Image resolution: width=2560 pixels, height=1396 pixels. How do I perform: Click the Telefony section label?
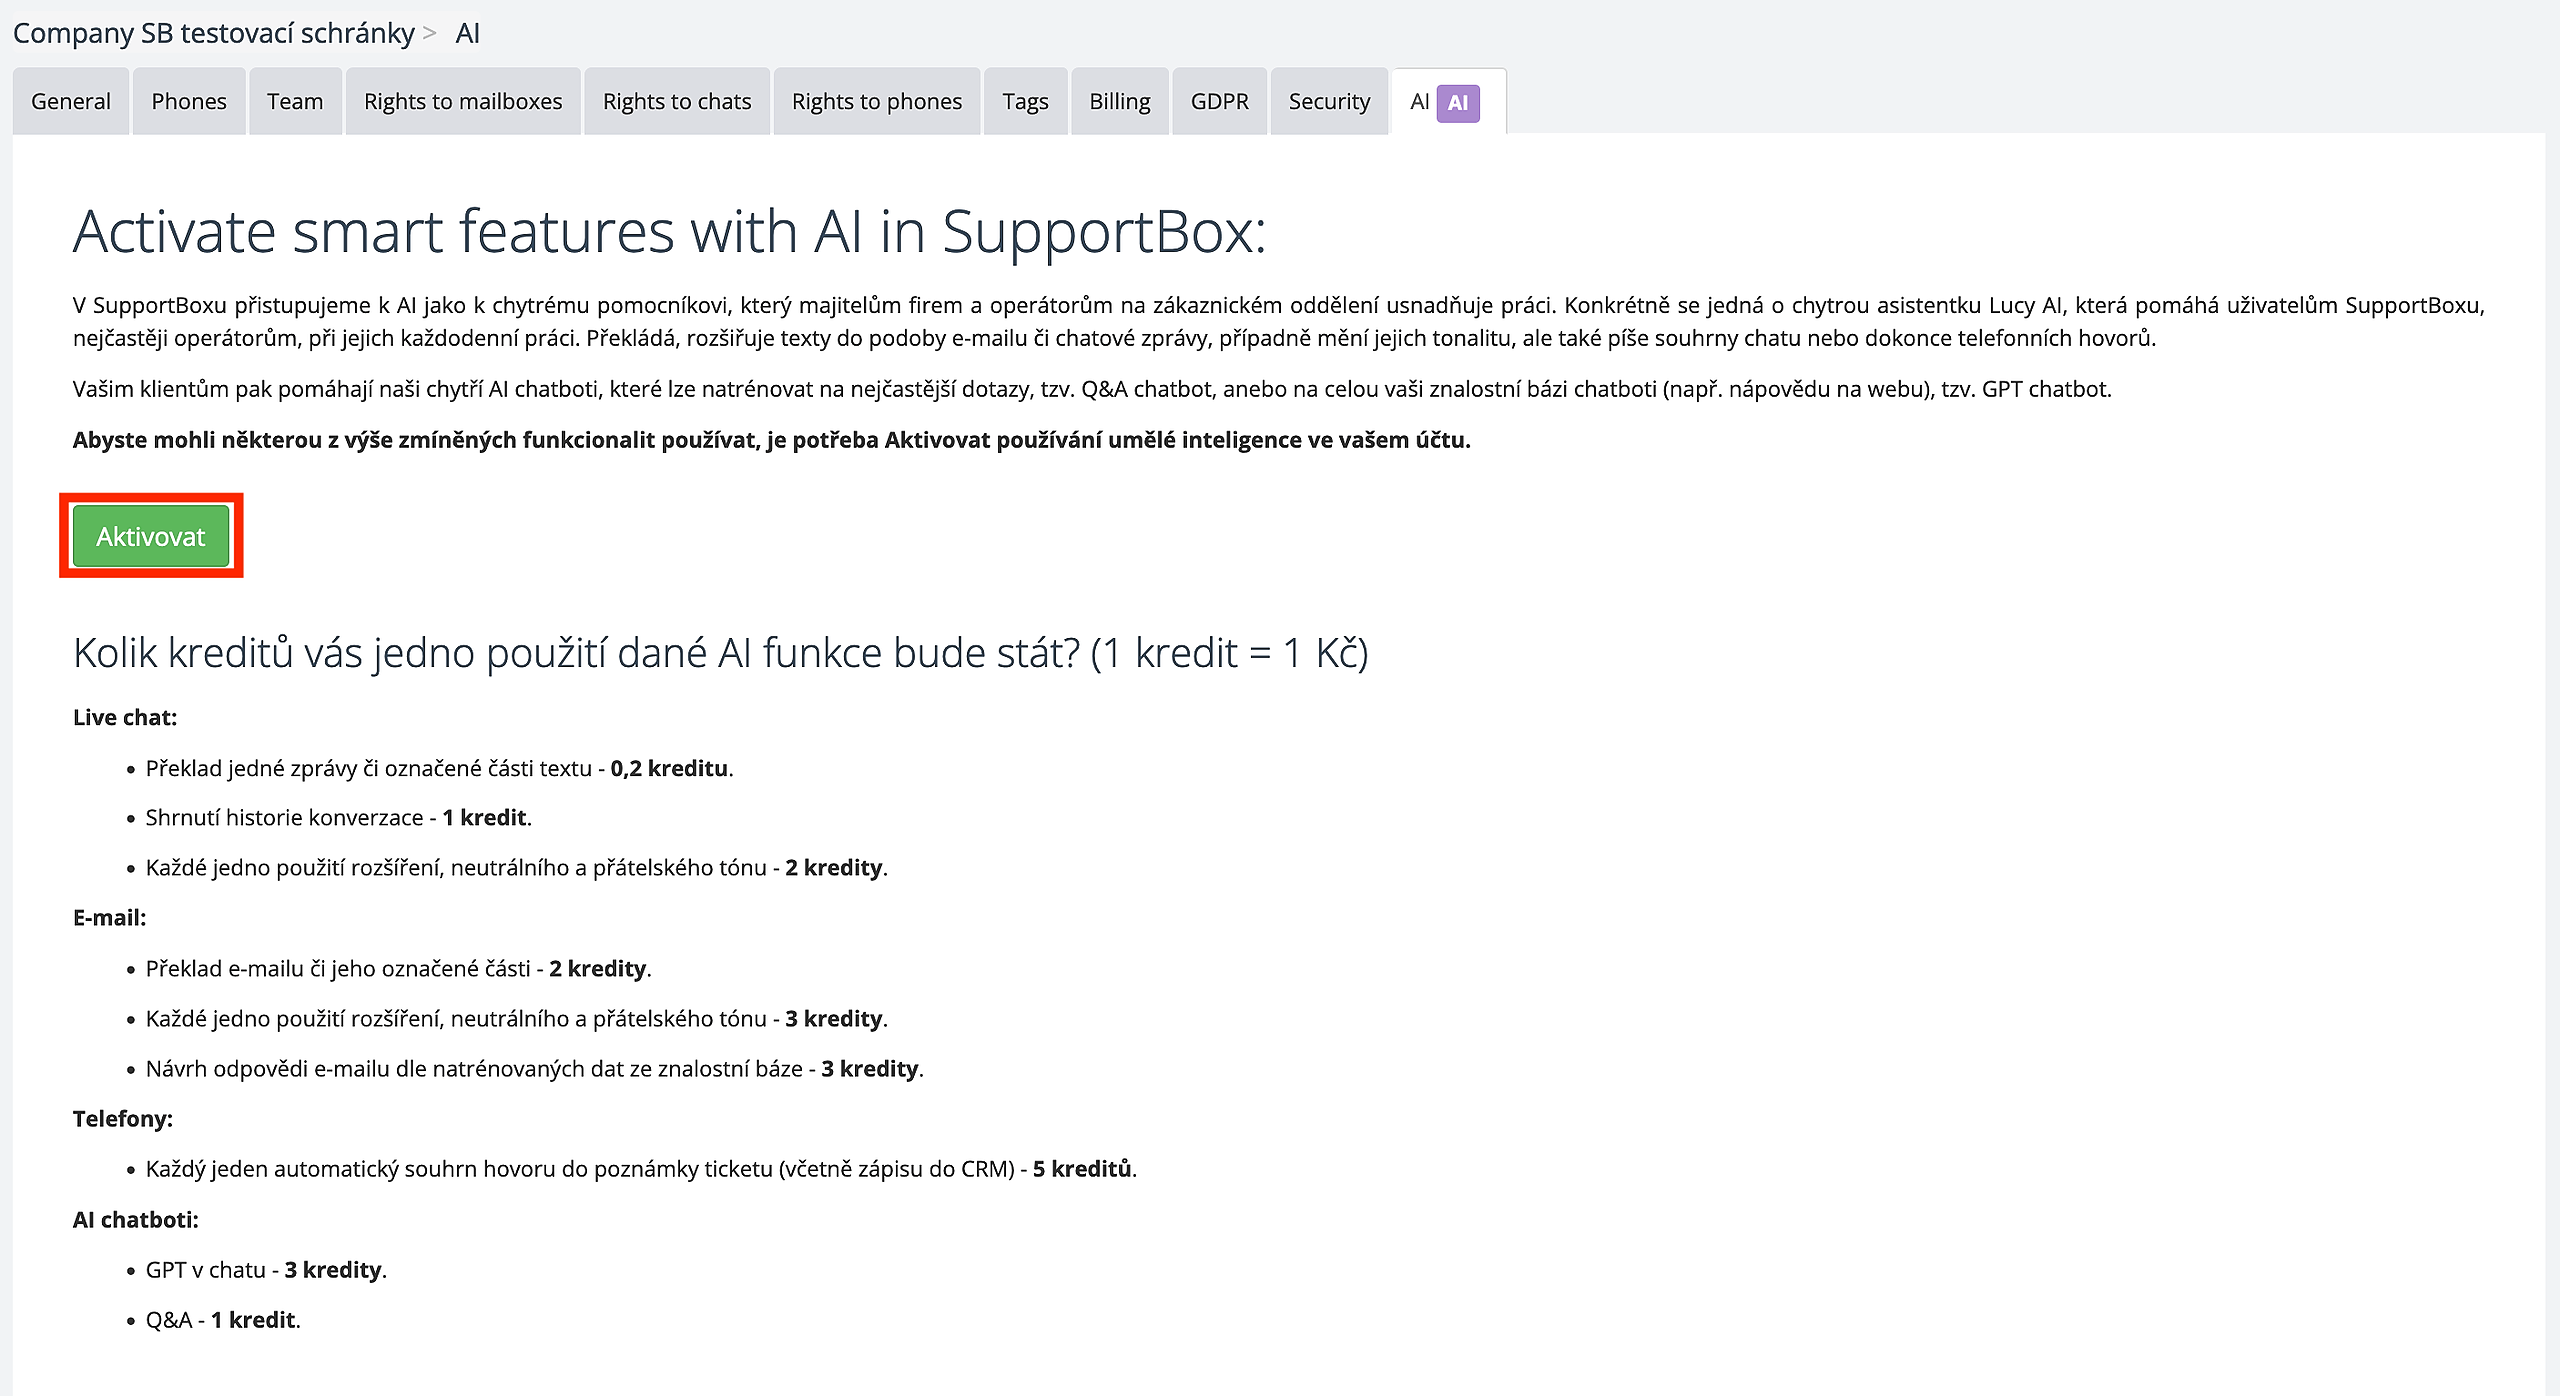(x=122, y=1118)
